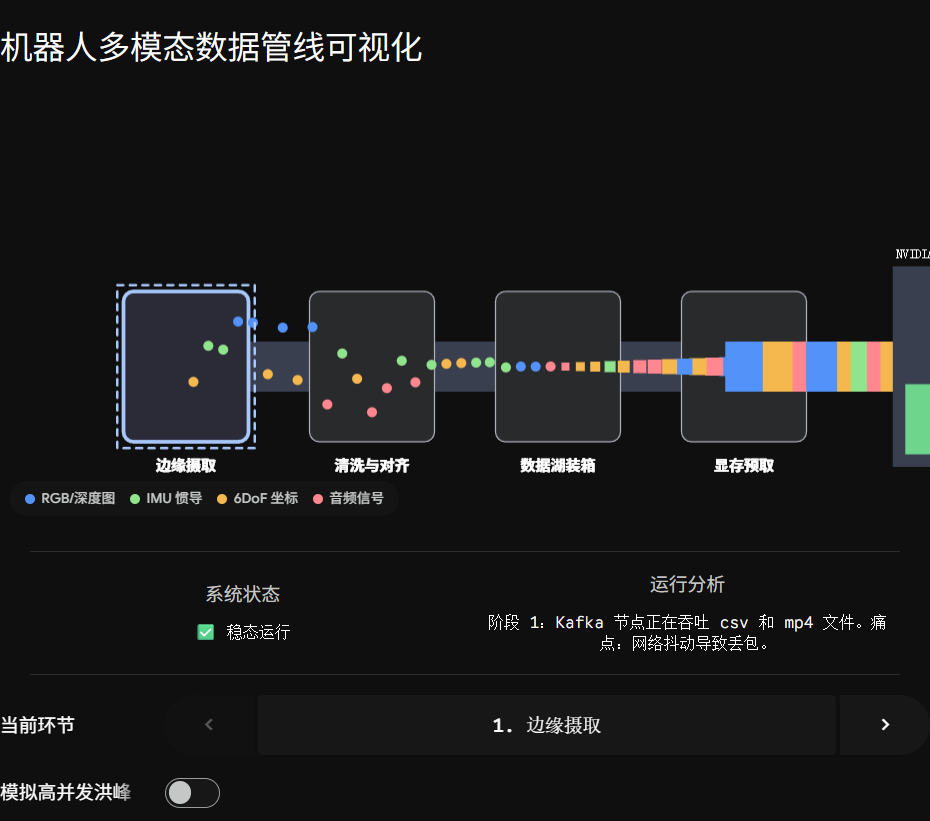Toggle the 模拟高并发洪峰 switch
930x821 pixels.
point(192,793)
